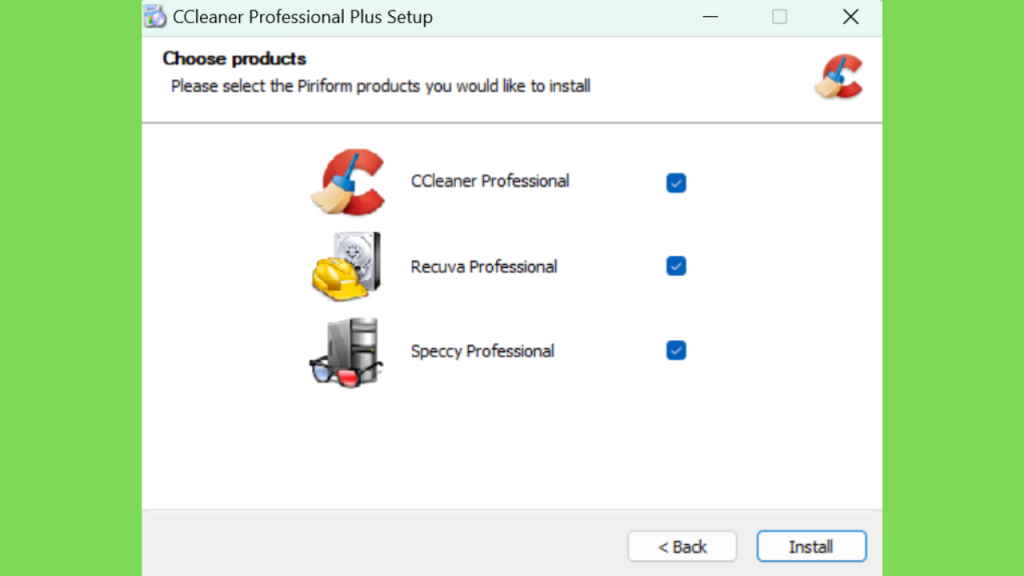Click the Recuva hard hat drive icon
This screenshot has width=1024, height=576.
coord(346,266)
